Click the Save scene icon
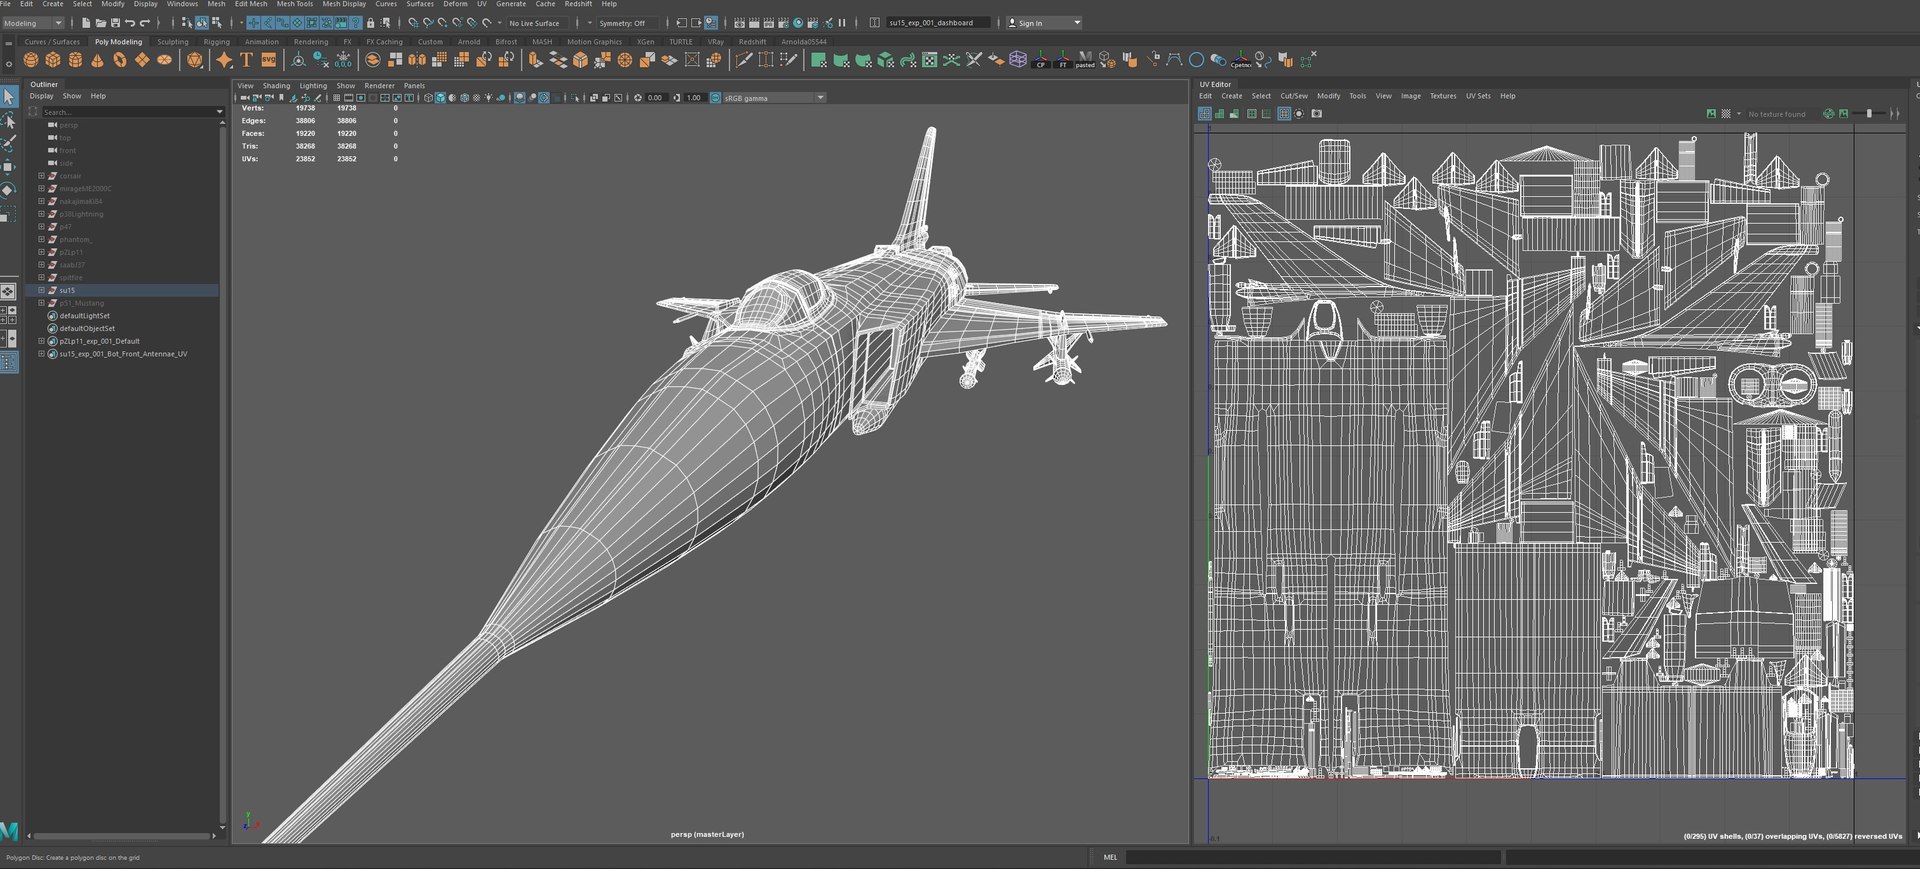The height and width of the screenshot is (869, 1920). click(x=115, y=23)
